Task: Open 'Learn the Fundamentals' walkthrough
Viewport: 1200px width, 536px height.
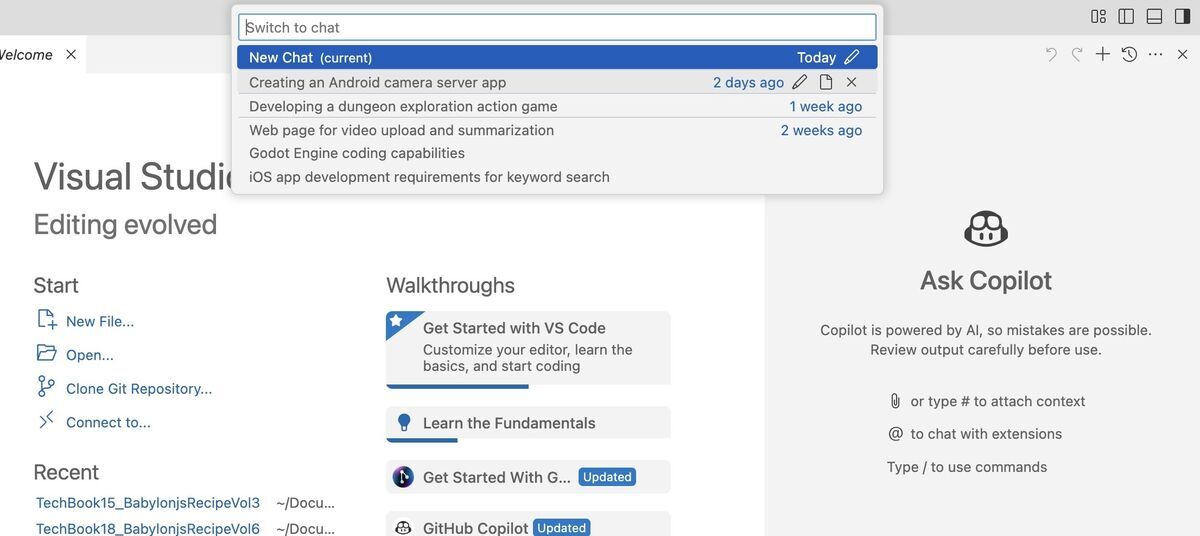Action: pyautogui.click(x=528, y=423)
